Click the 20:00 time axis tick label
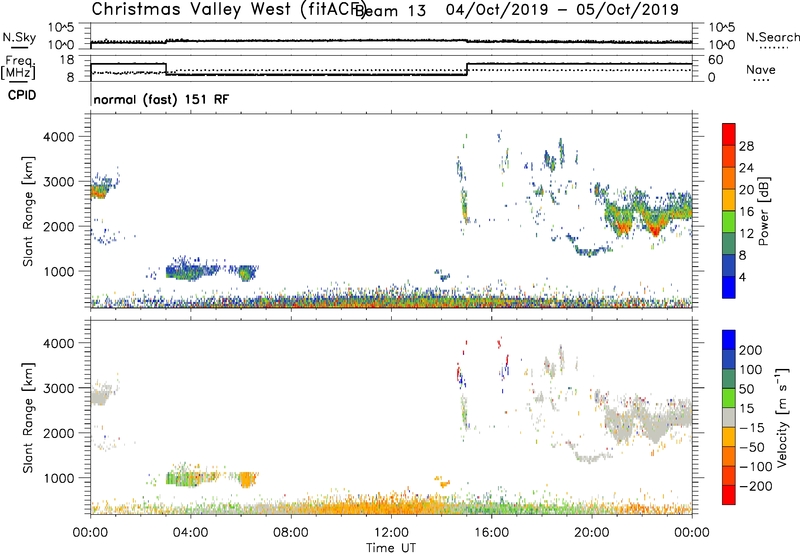800x554 pixels. (x=591, y=533)
